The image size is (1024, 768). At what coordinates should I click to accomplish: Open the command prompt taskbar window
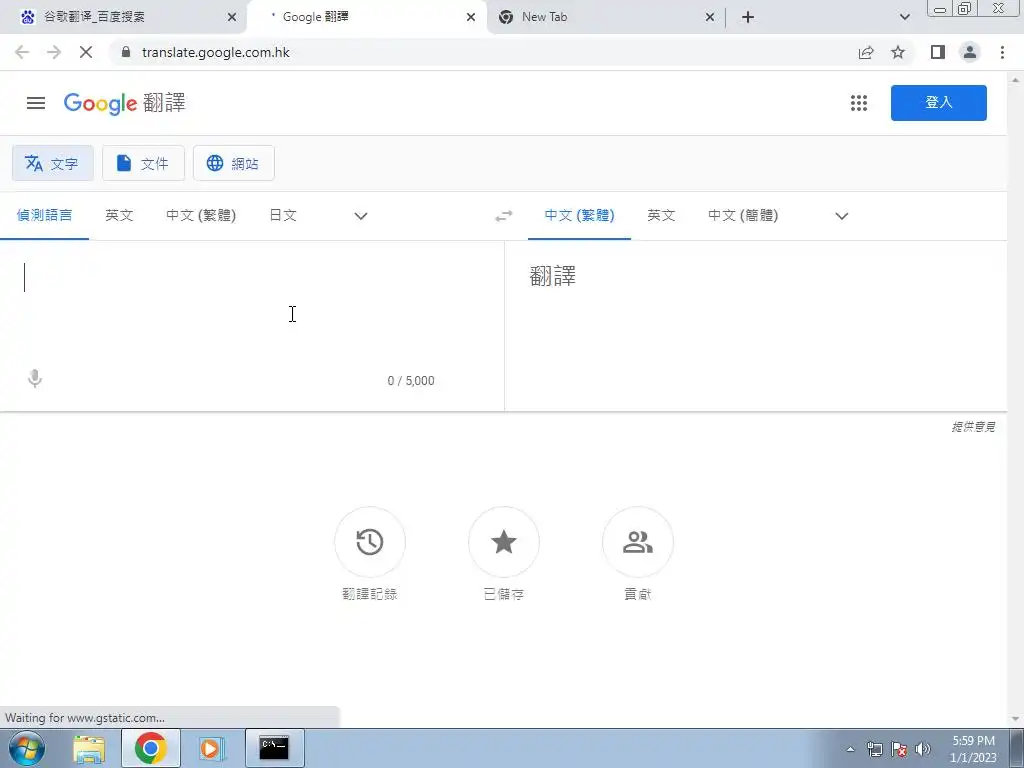point(274,748)
